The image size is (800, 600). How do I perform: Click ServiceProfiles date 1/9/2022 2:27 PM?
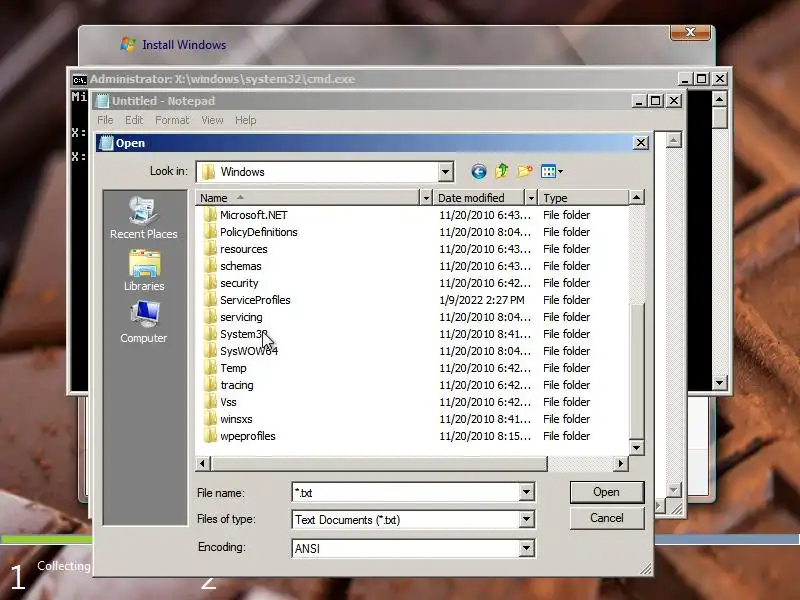point(482,300)
